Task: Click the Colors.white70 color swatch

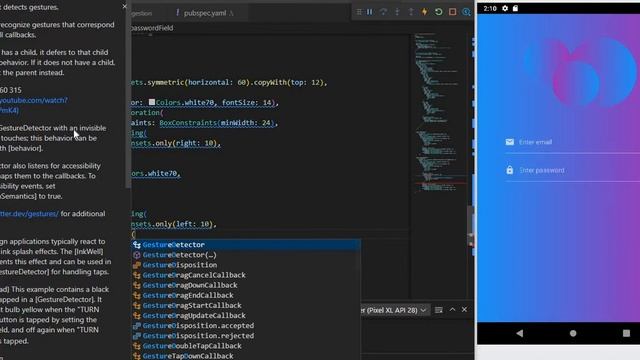Action: click(x=152, y=102)
